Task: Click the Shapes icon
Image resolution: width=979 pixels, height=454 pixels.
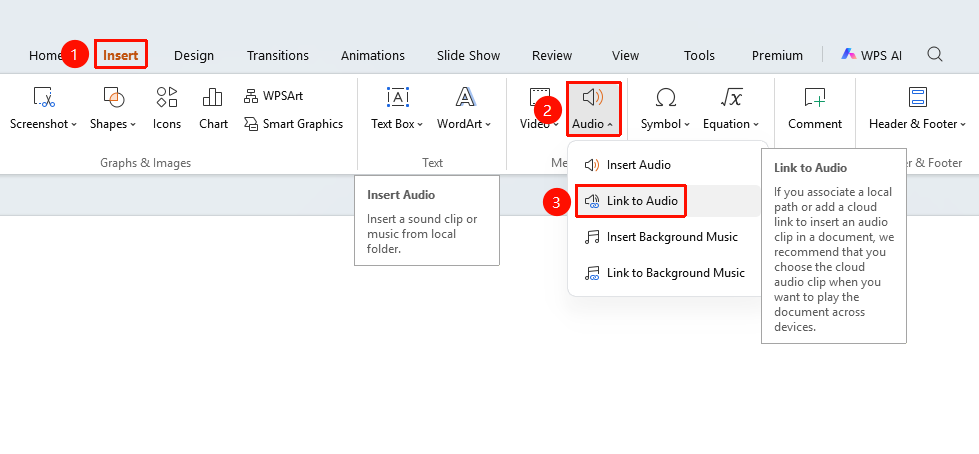Action: tap(114, 97)
